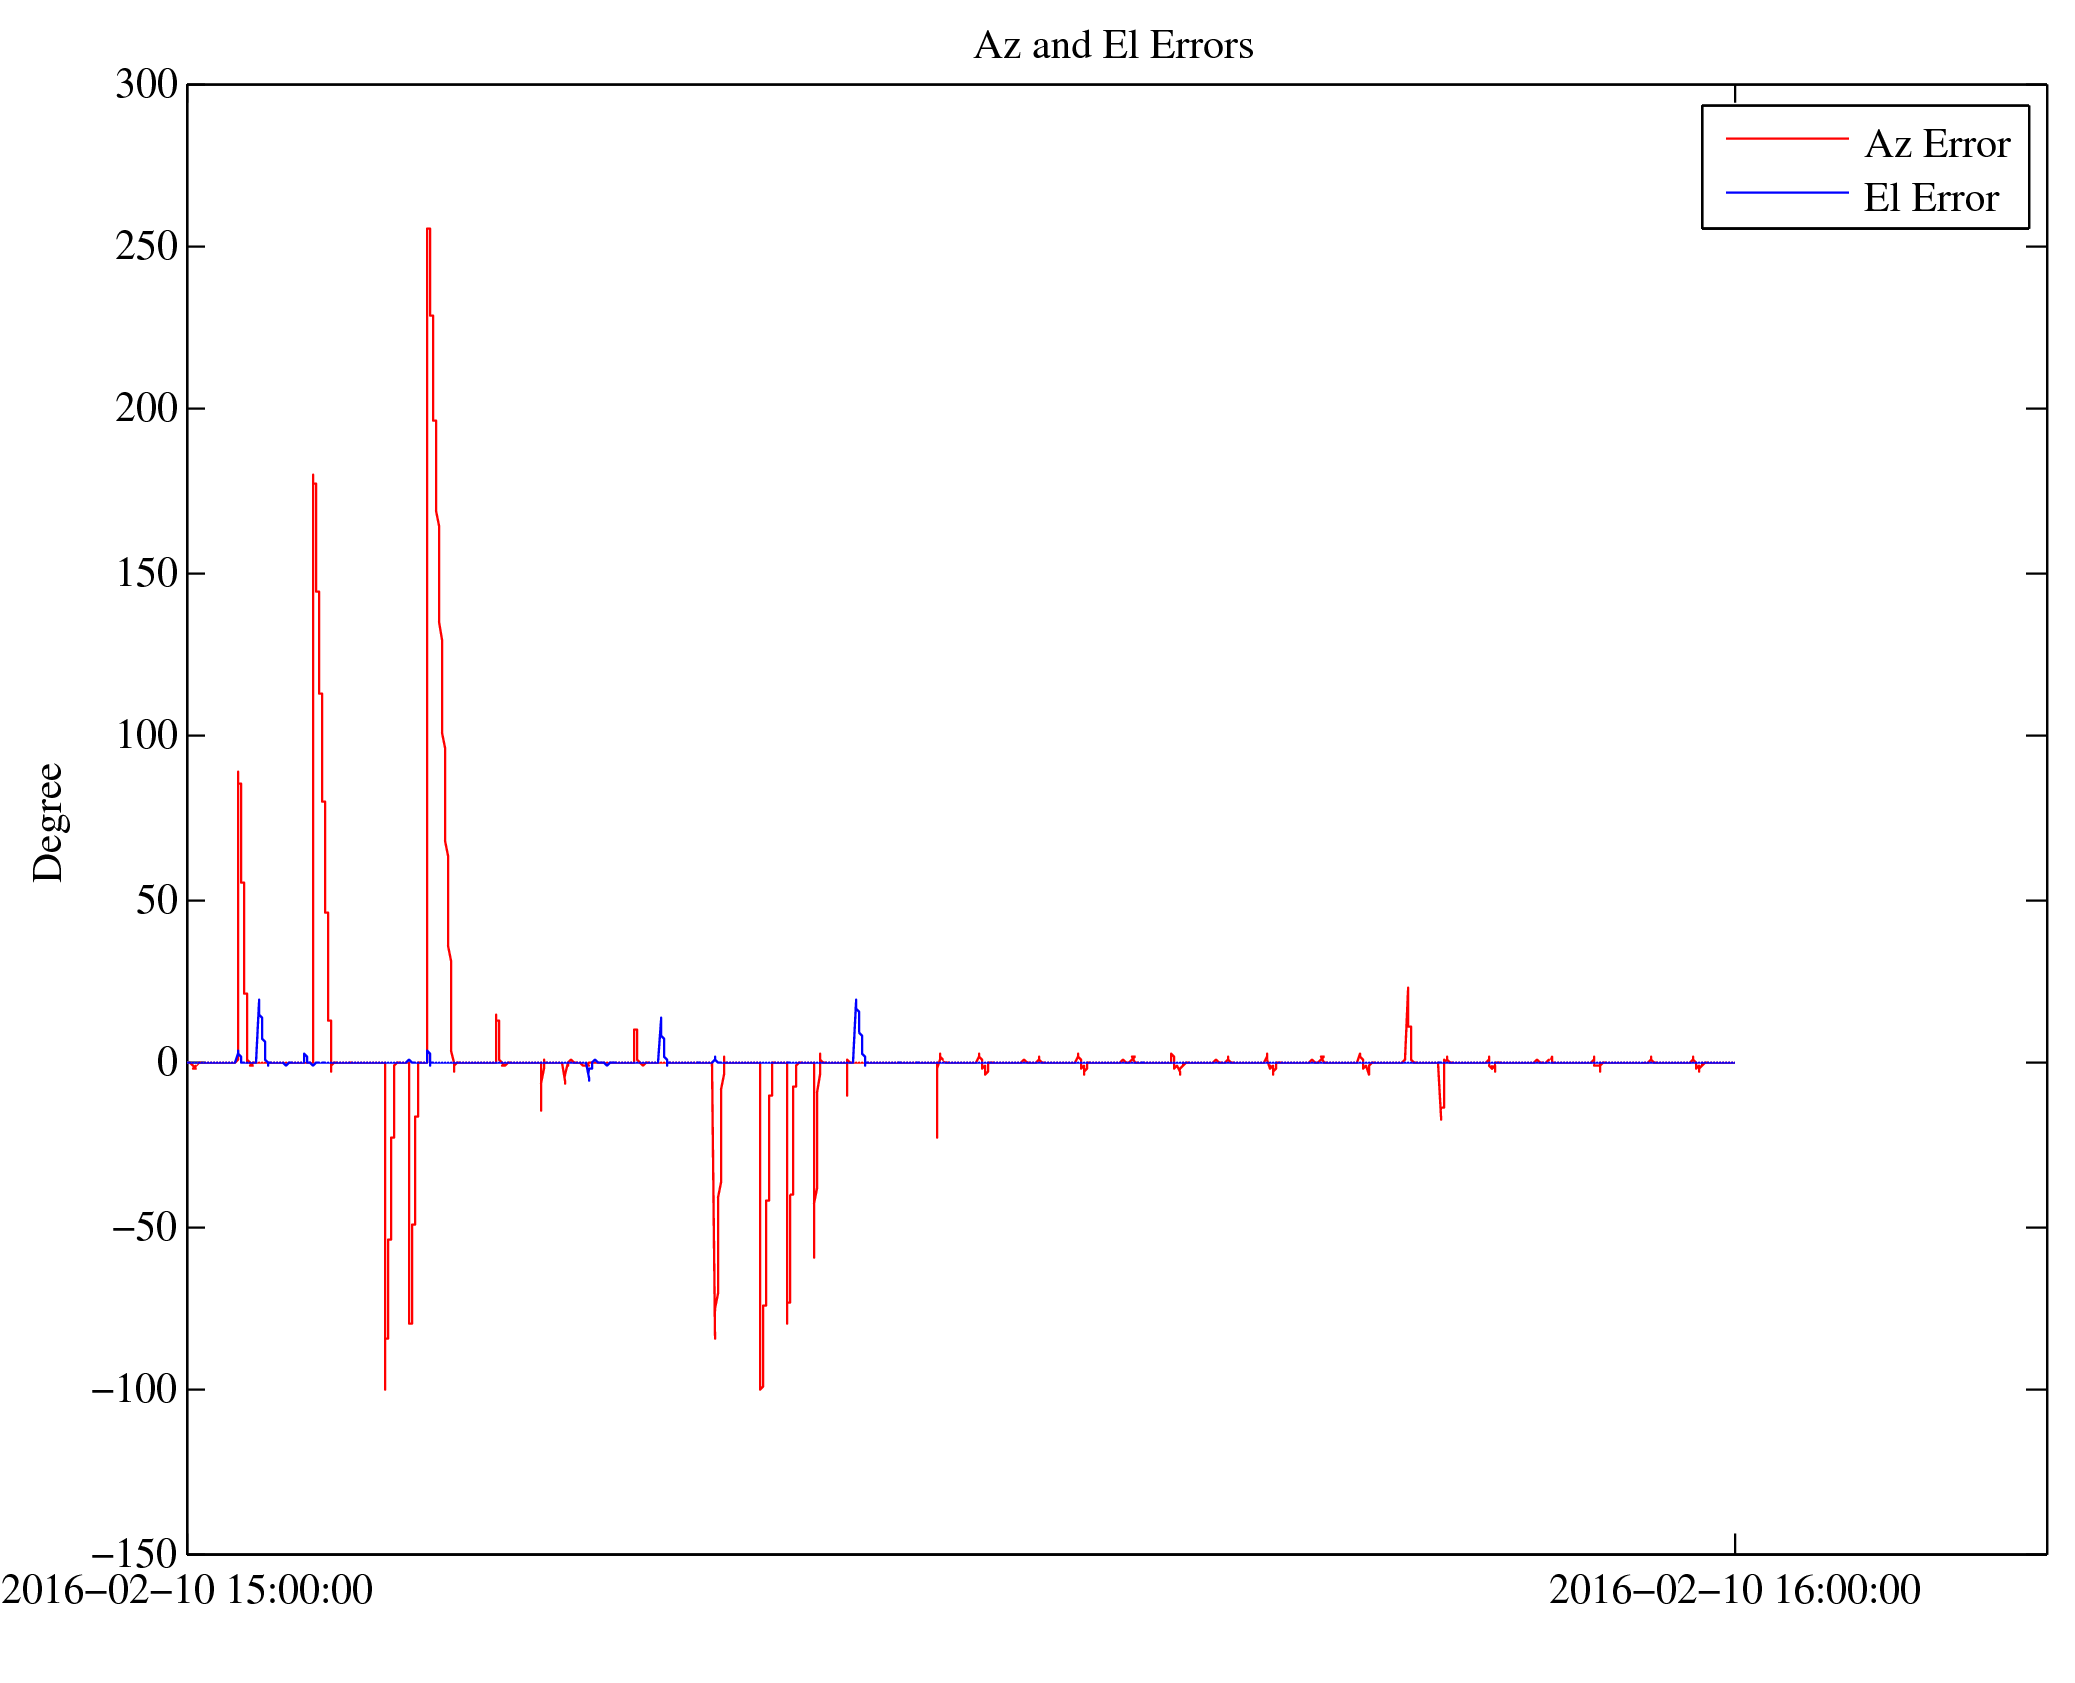Viewport: 2075px width, 1683px height.
Task: Click the 'Degree' y-axis label
Action: tap(48, 822)
